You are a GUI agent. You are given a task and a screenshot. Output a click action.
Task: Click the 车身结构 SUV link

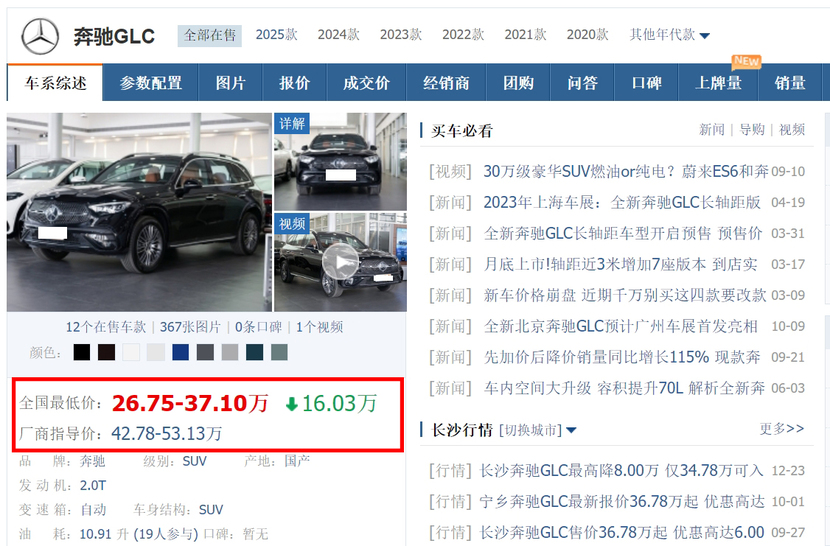(x=211, y=510)
